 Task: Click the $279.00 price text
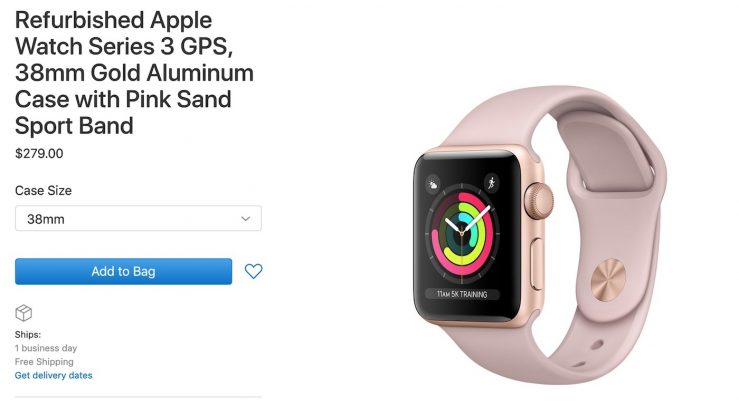tap(39, 153)
